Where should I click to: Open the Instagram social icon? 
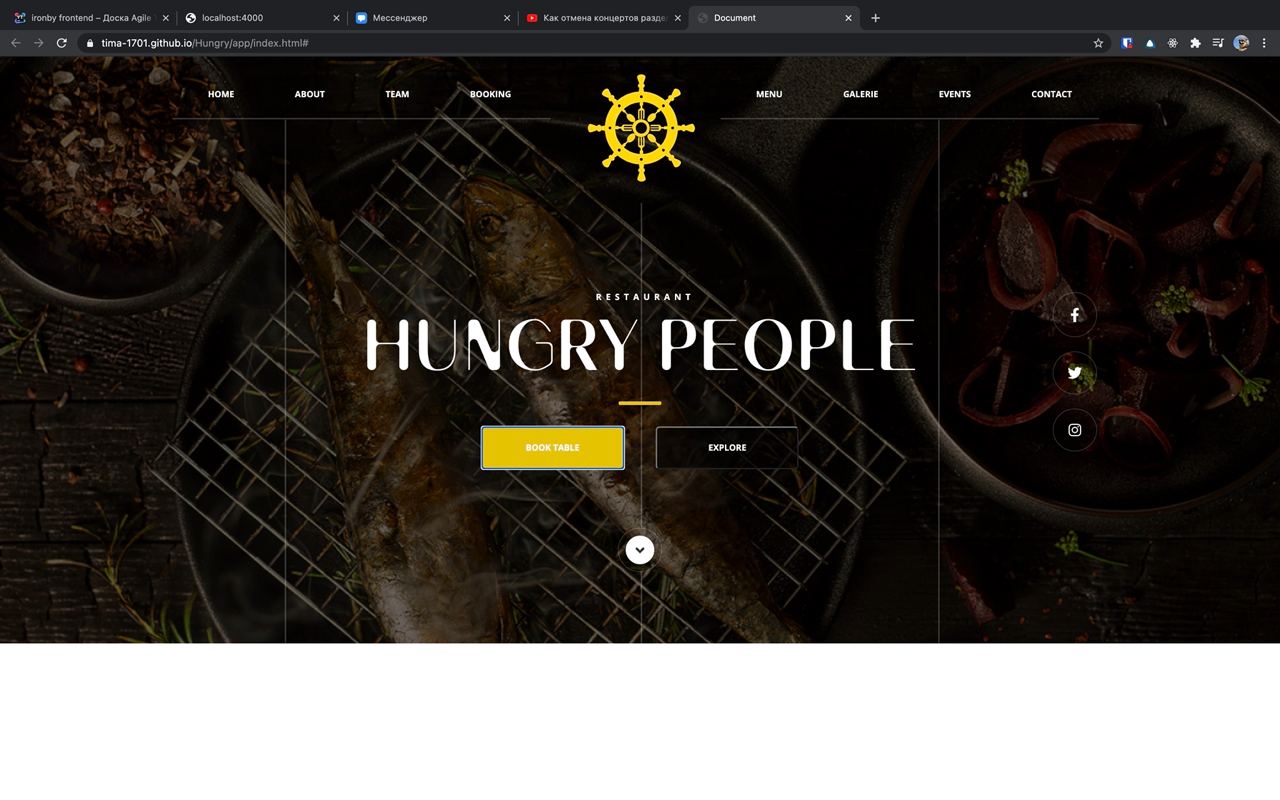point(1075,430)
